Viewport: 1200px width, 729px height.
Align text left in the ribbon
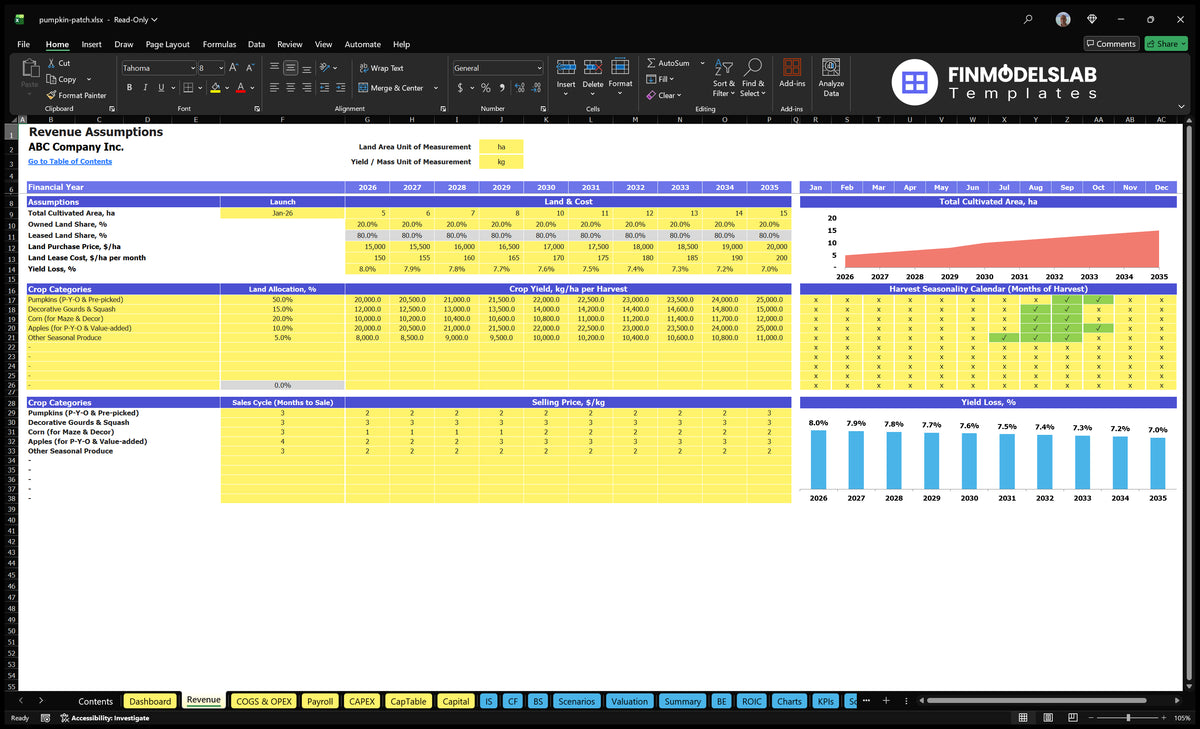(274, 88)
